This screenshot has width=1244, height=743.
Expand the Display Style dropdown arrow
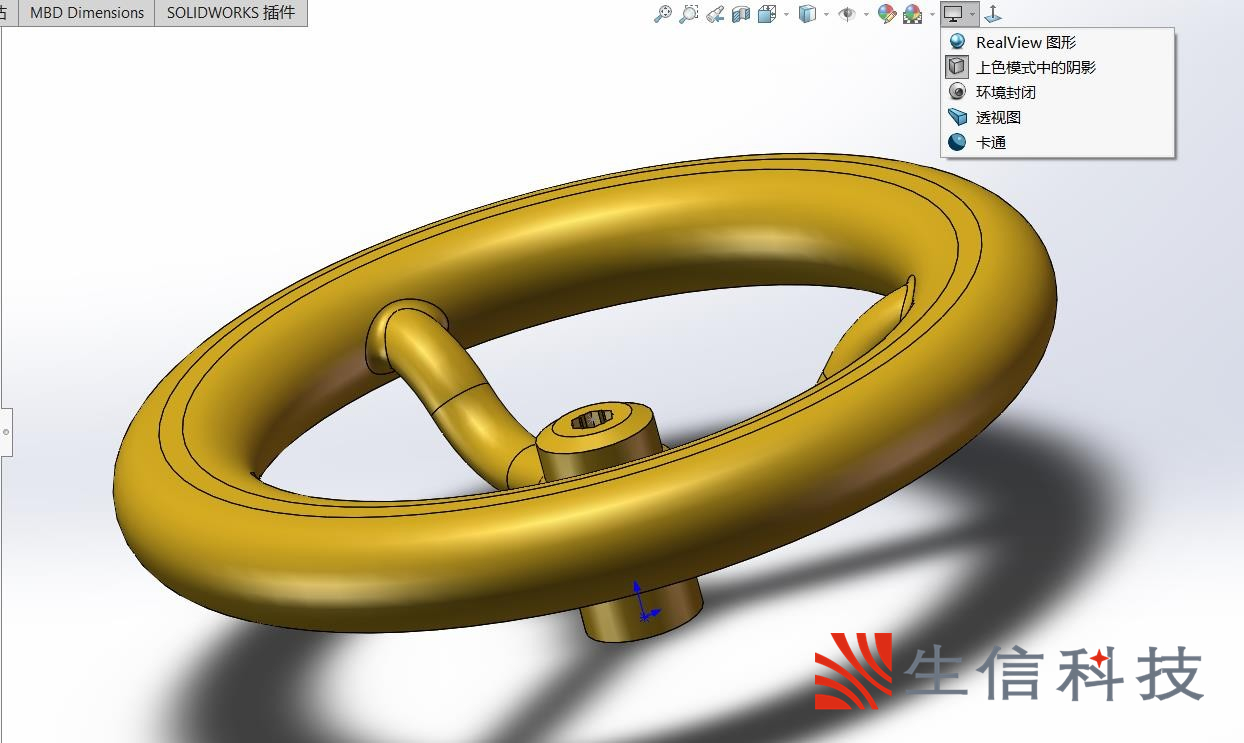coord(826,14)
